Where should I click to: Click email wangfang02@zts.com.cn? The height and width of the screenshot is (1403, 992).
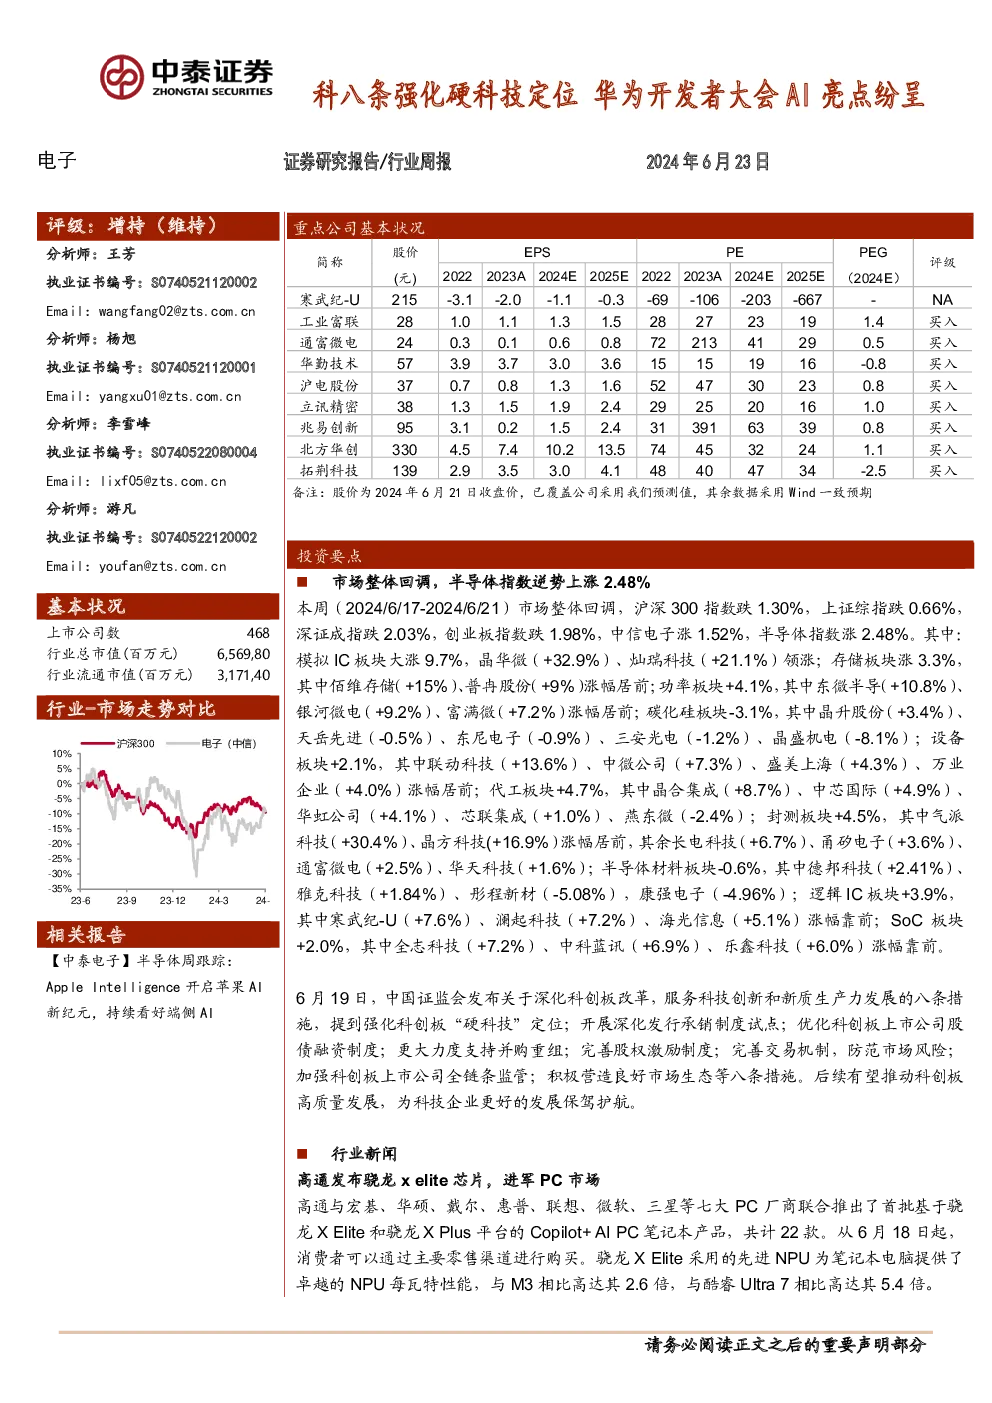coord(177,311)
